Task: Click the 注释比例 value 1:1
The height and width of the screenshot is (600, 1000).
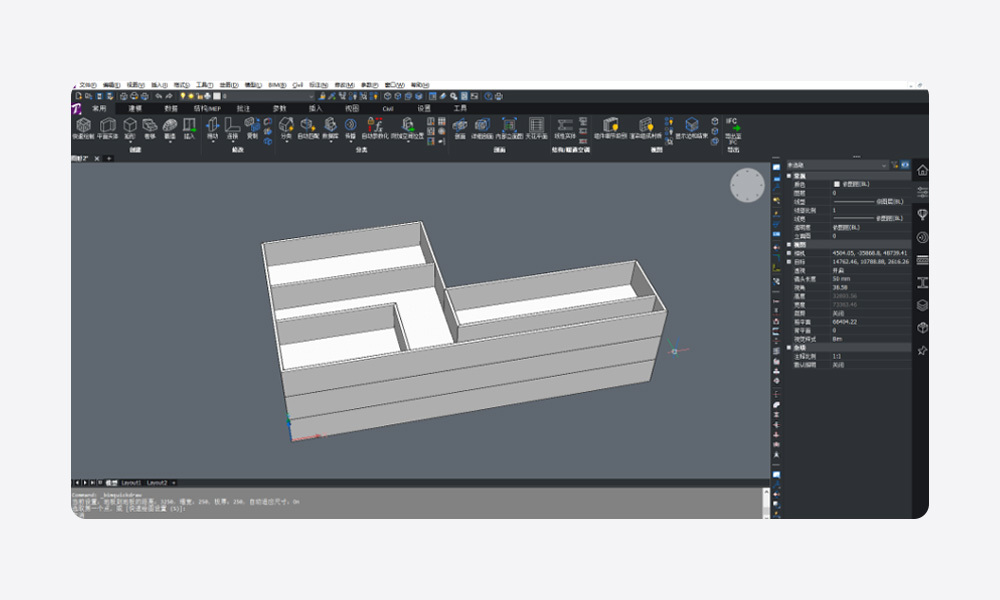Action: 836,356
